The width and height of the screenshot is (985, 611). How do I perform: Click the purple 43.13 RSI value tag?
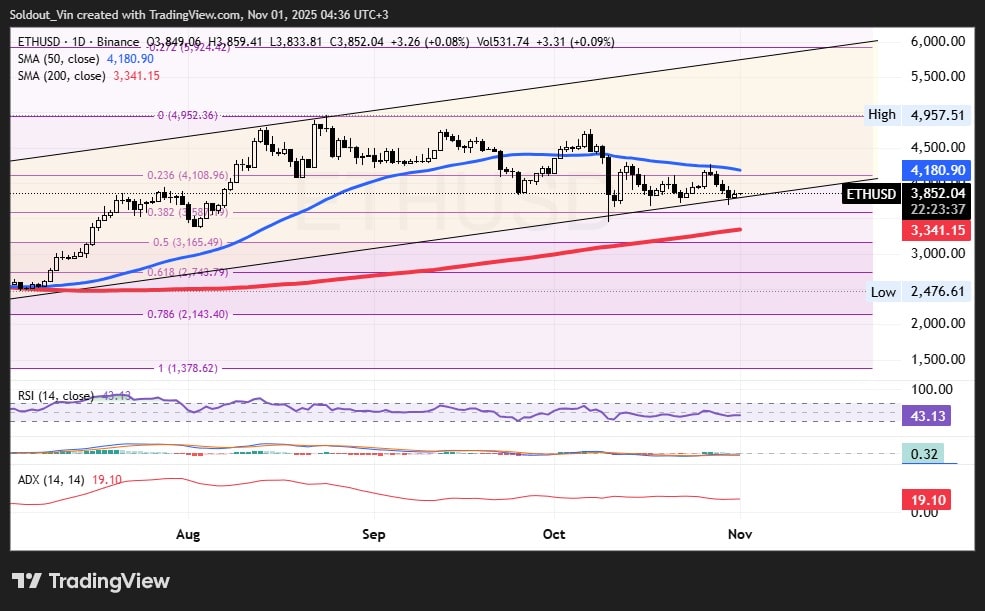[929, 415]
